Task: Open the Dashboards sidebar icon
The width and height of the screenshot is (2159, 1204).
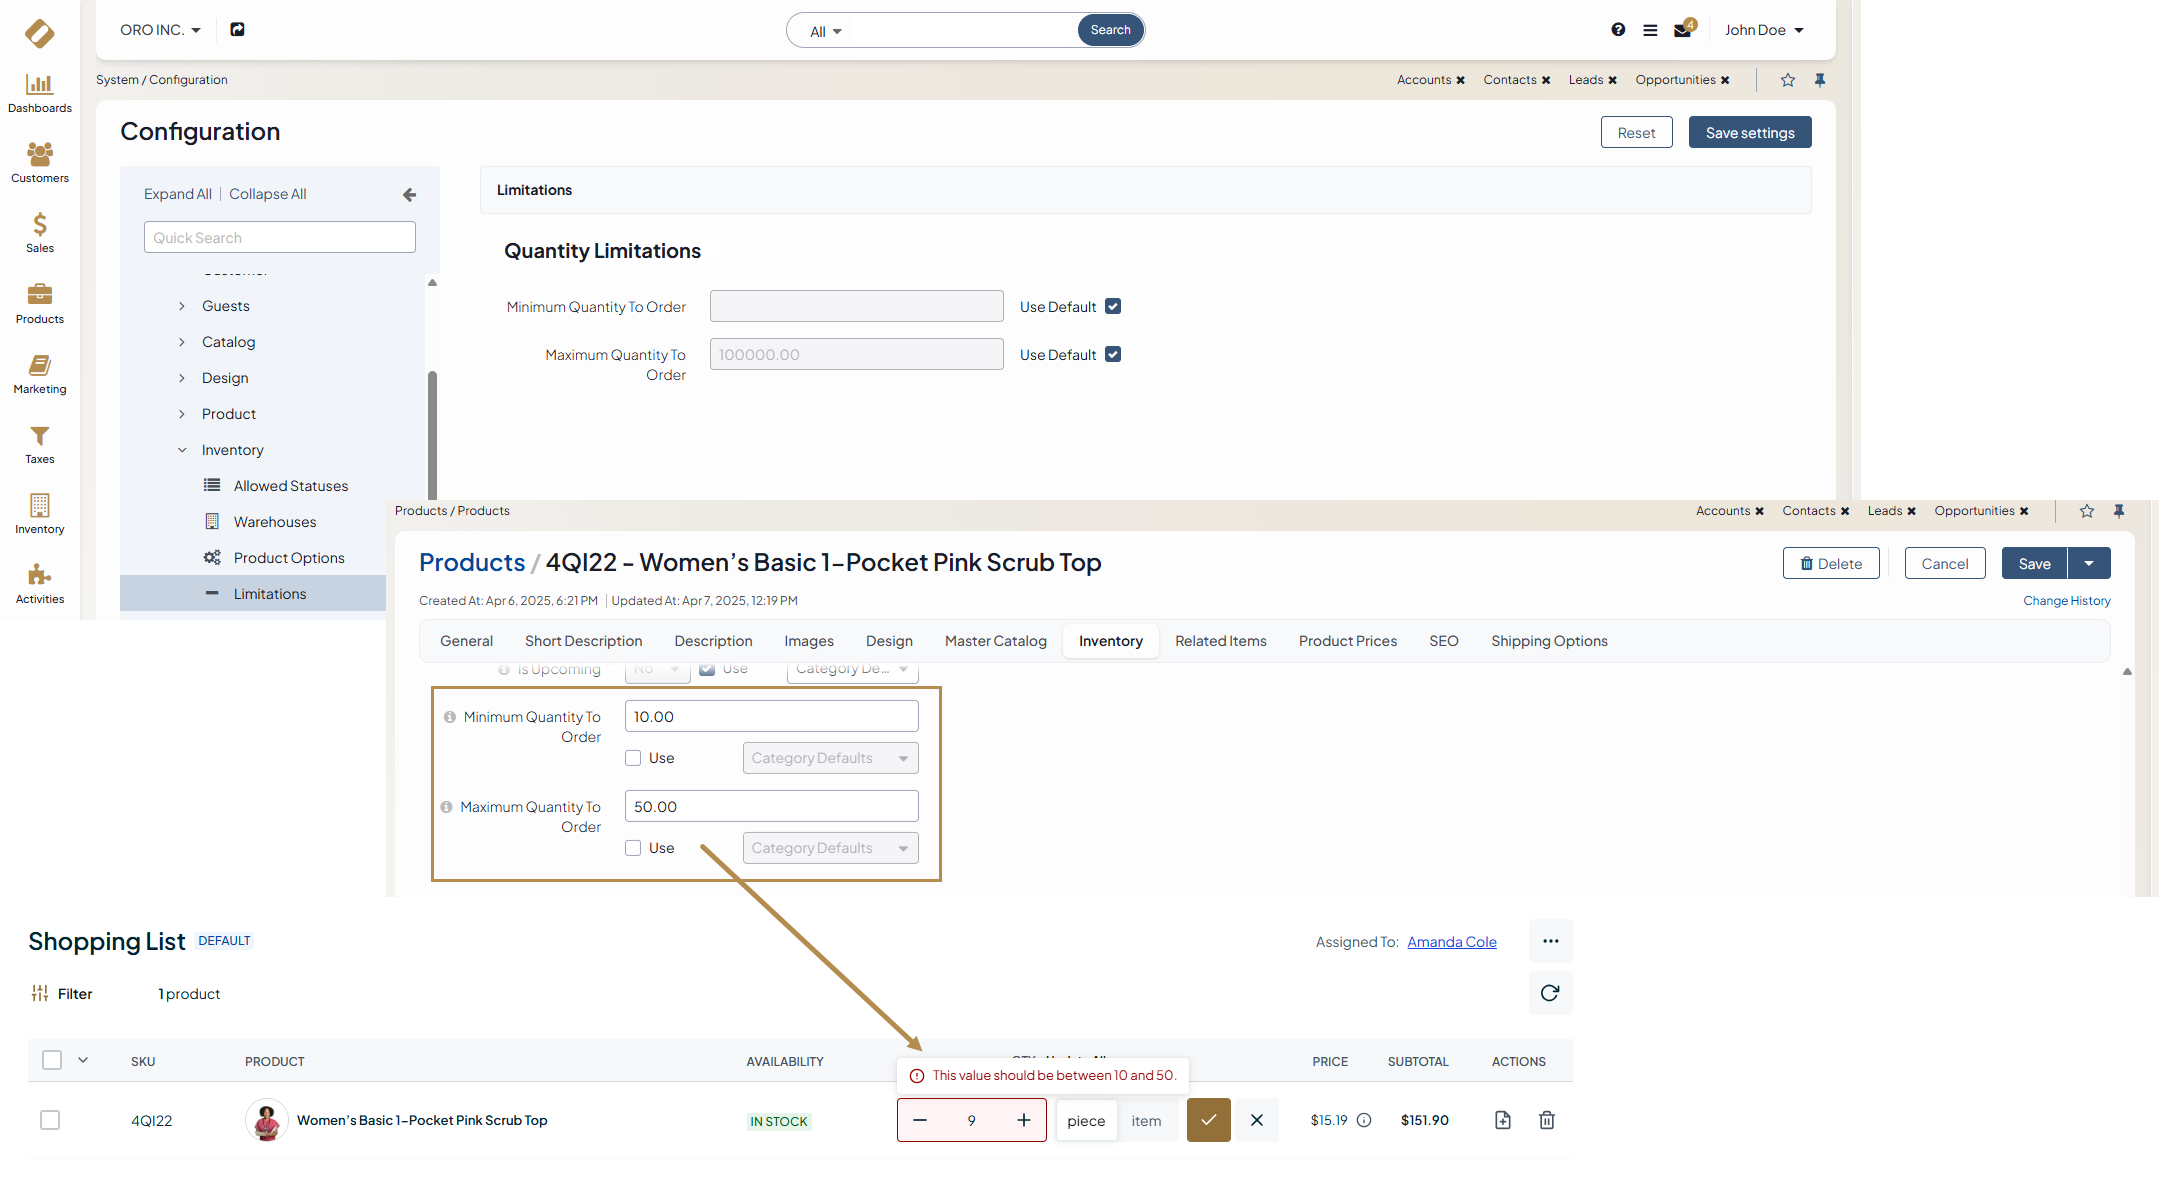Action: [x=39, y=93]
